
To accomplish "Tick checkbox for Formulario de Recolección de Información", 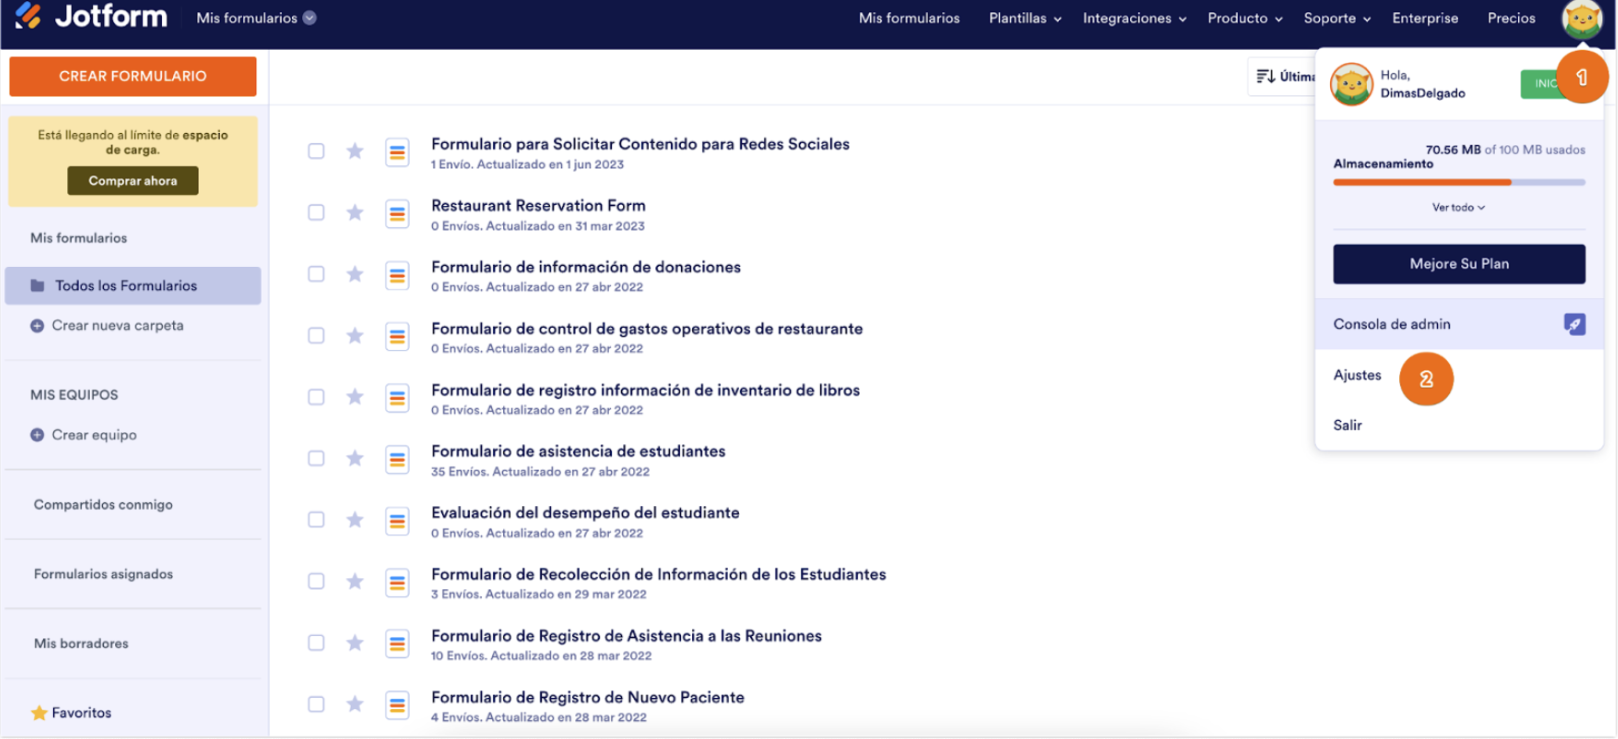I will [x=316, y=582].
